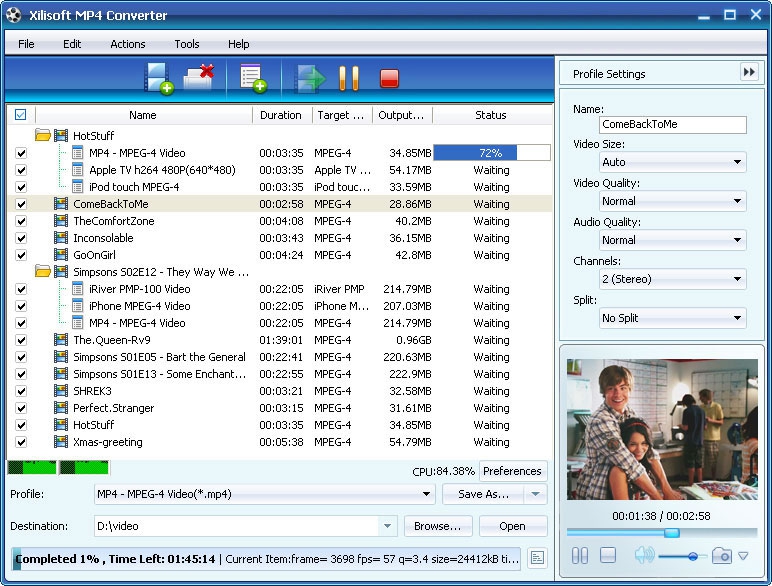Click the Add File toolbar icon

coord(159,78)
